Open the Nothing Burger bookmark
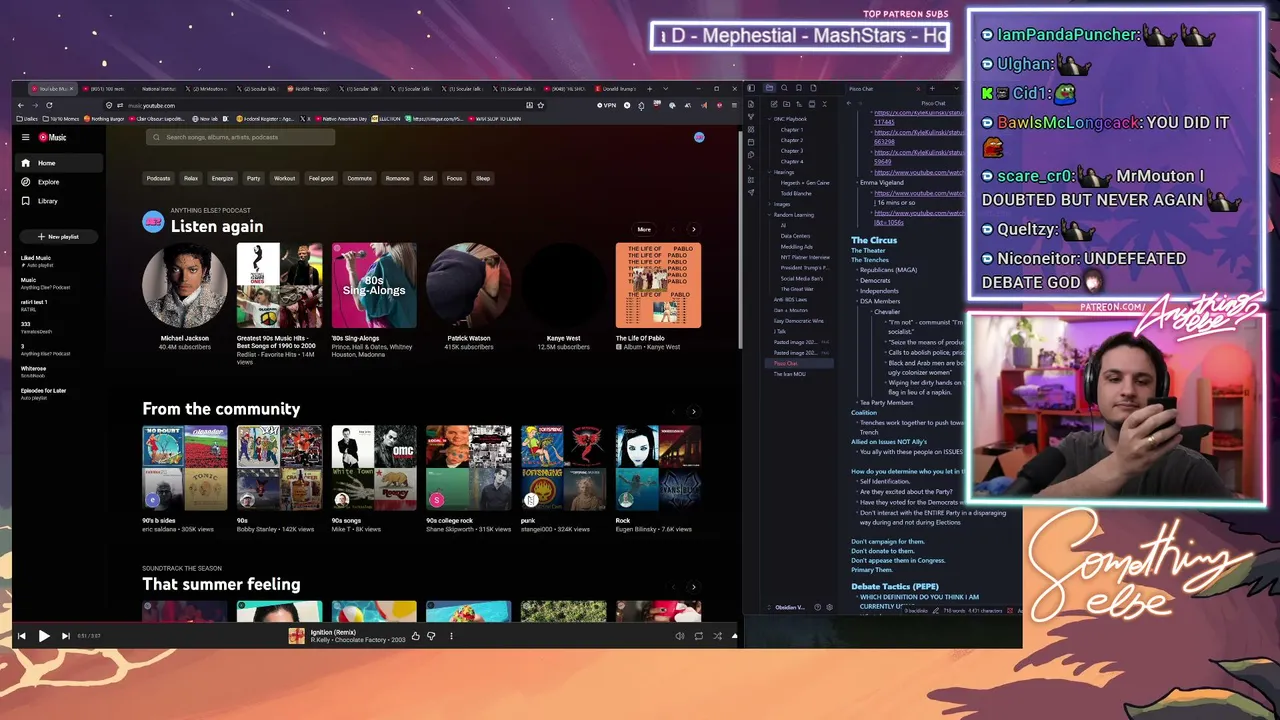The image size is (1280, 720). tap(103, 119)
